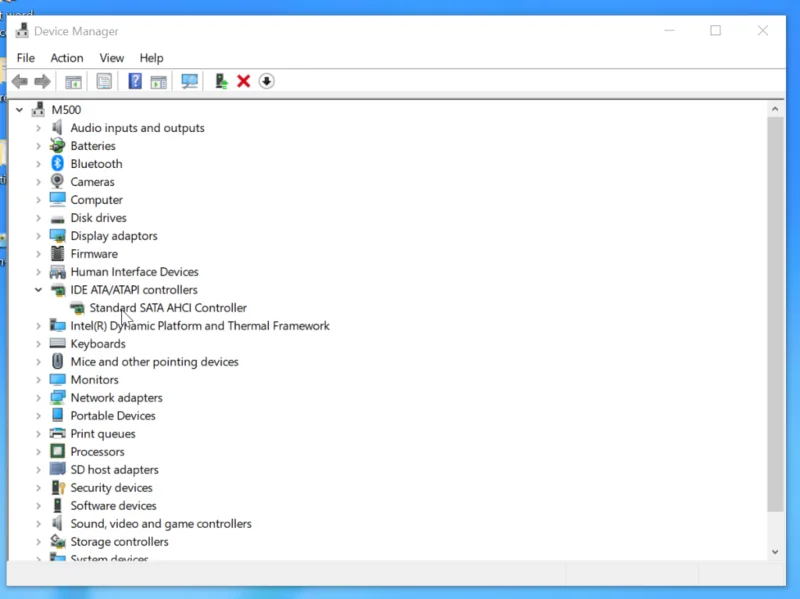
Task: Toggle the show/hide console tree icon
Action: (x=73, y=82)
